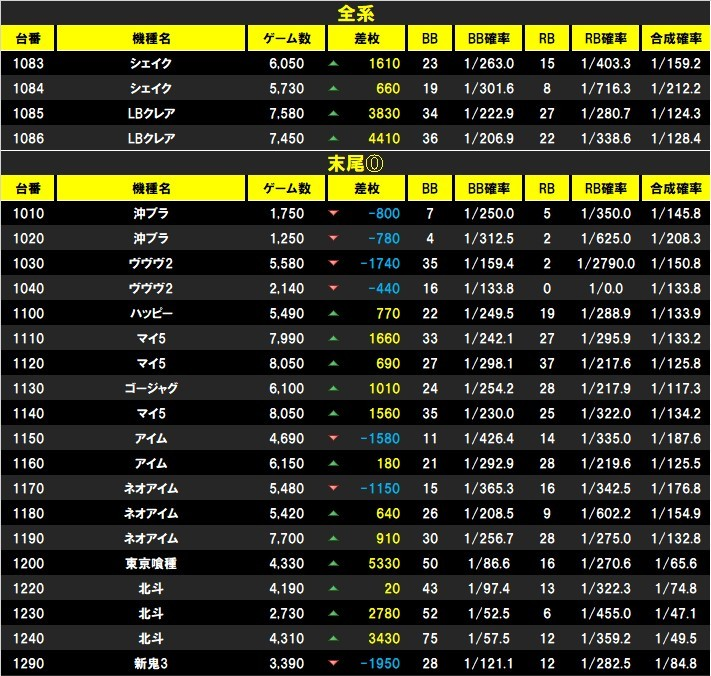Click the green up arrow in row 1200

pyautogui.click(x=333, y=564)
